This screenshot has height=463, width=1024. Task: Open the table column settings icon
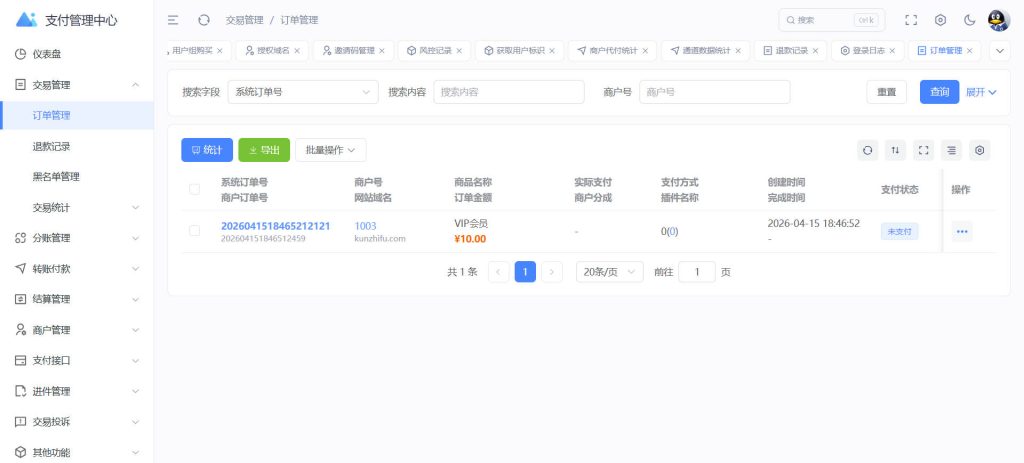980,150
